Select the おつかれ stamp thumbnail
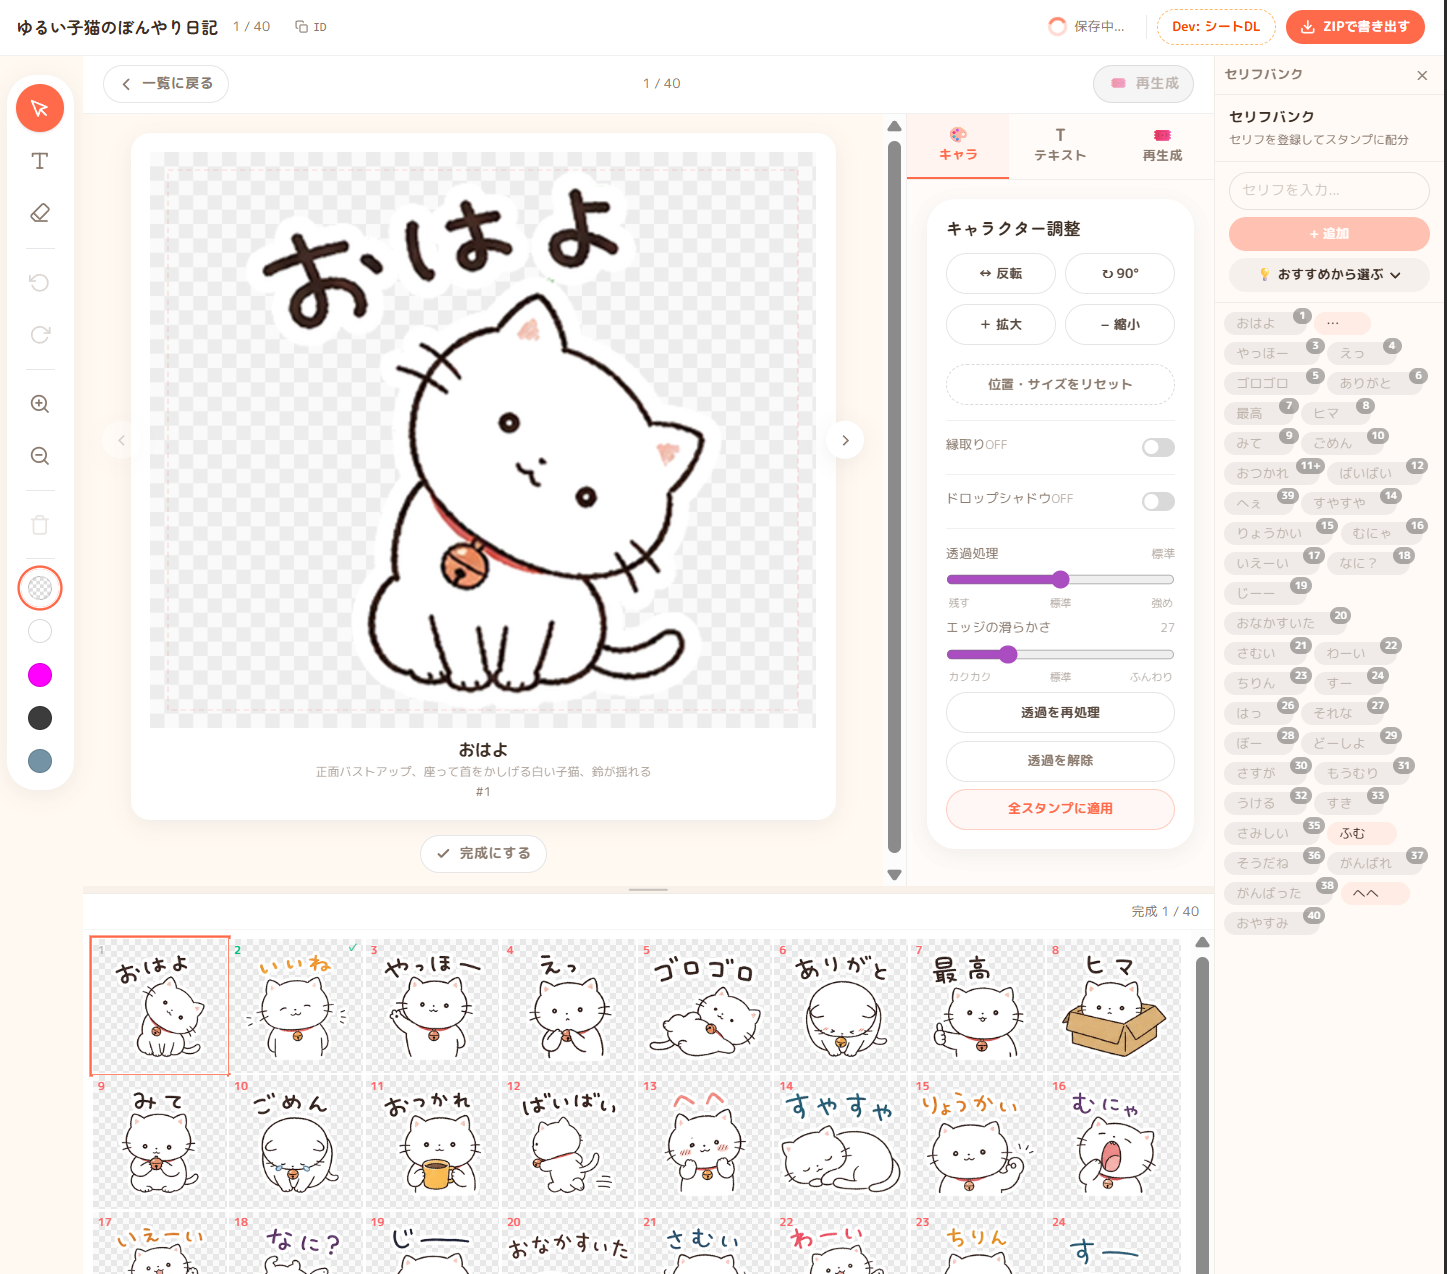The width and height of the screenshot is (1447, 1274). click(x=432, y=1141)
